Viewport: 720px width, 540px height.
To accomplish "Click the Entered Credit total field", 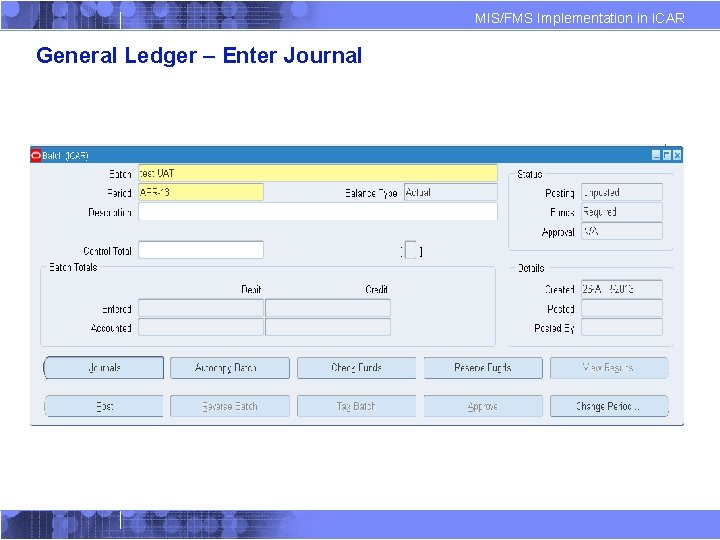I will pos(328,308).
